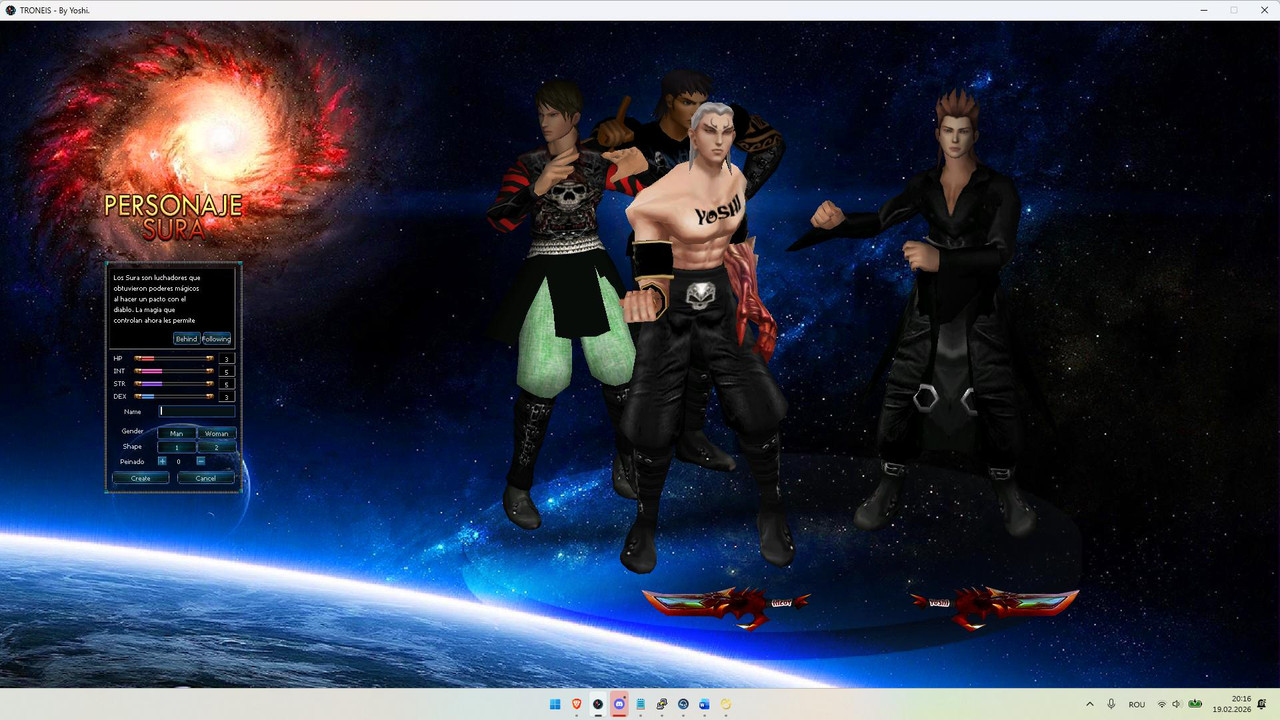Image resolution: width=1280 pixels, height=720 pixels.
Task: Open Brave browser from taskbar
Action: pos(576,704)
